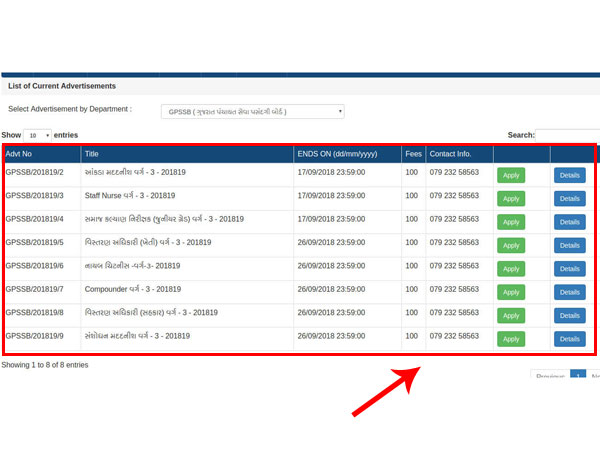Change the Show entries count dropdown
This screenshot has width=600, height=450.
coord(37,135)
